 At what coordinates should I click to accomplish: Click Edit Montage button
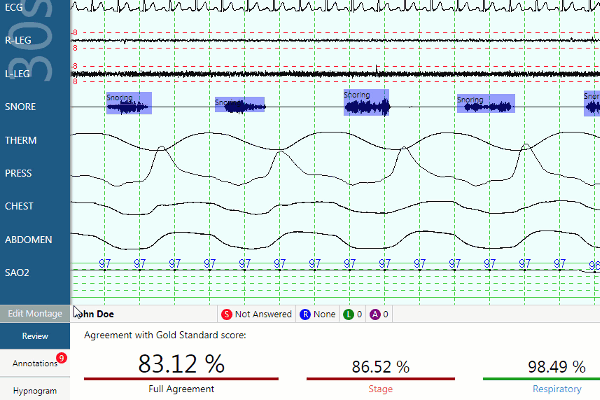click(35, 313)
